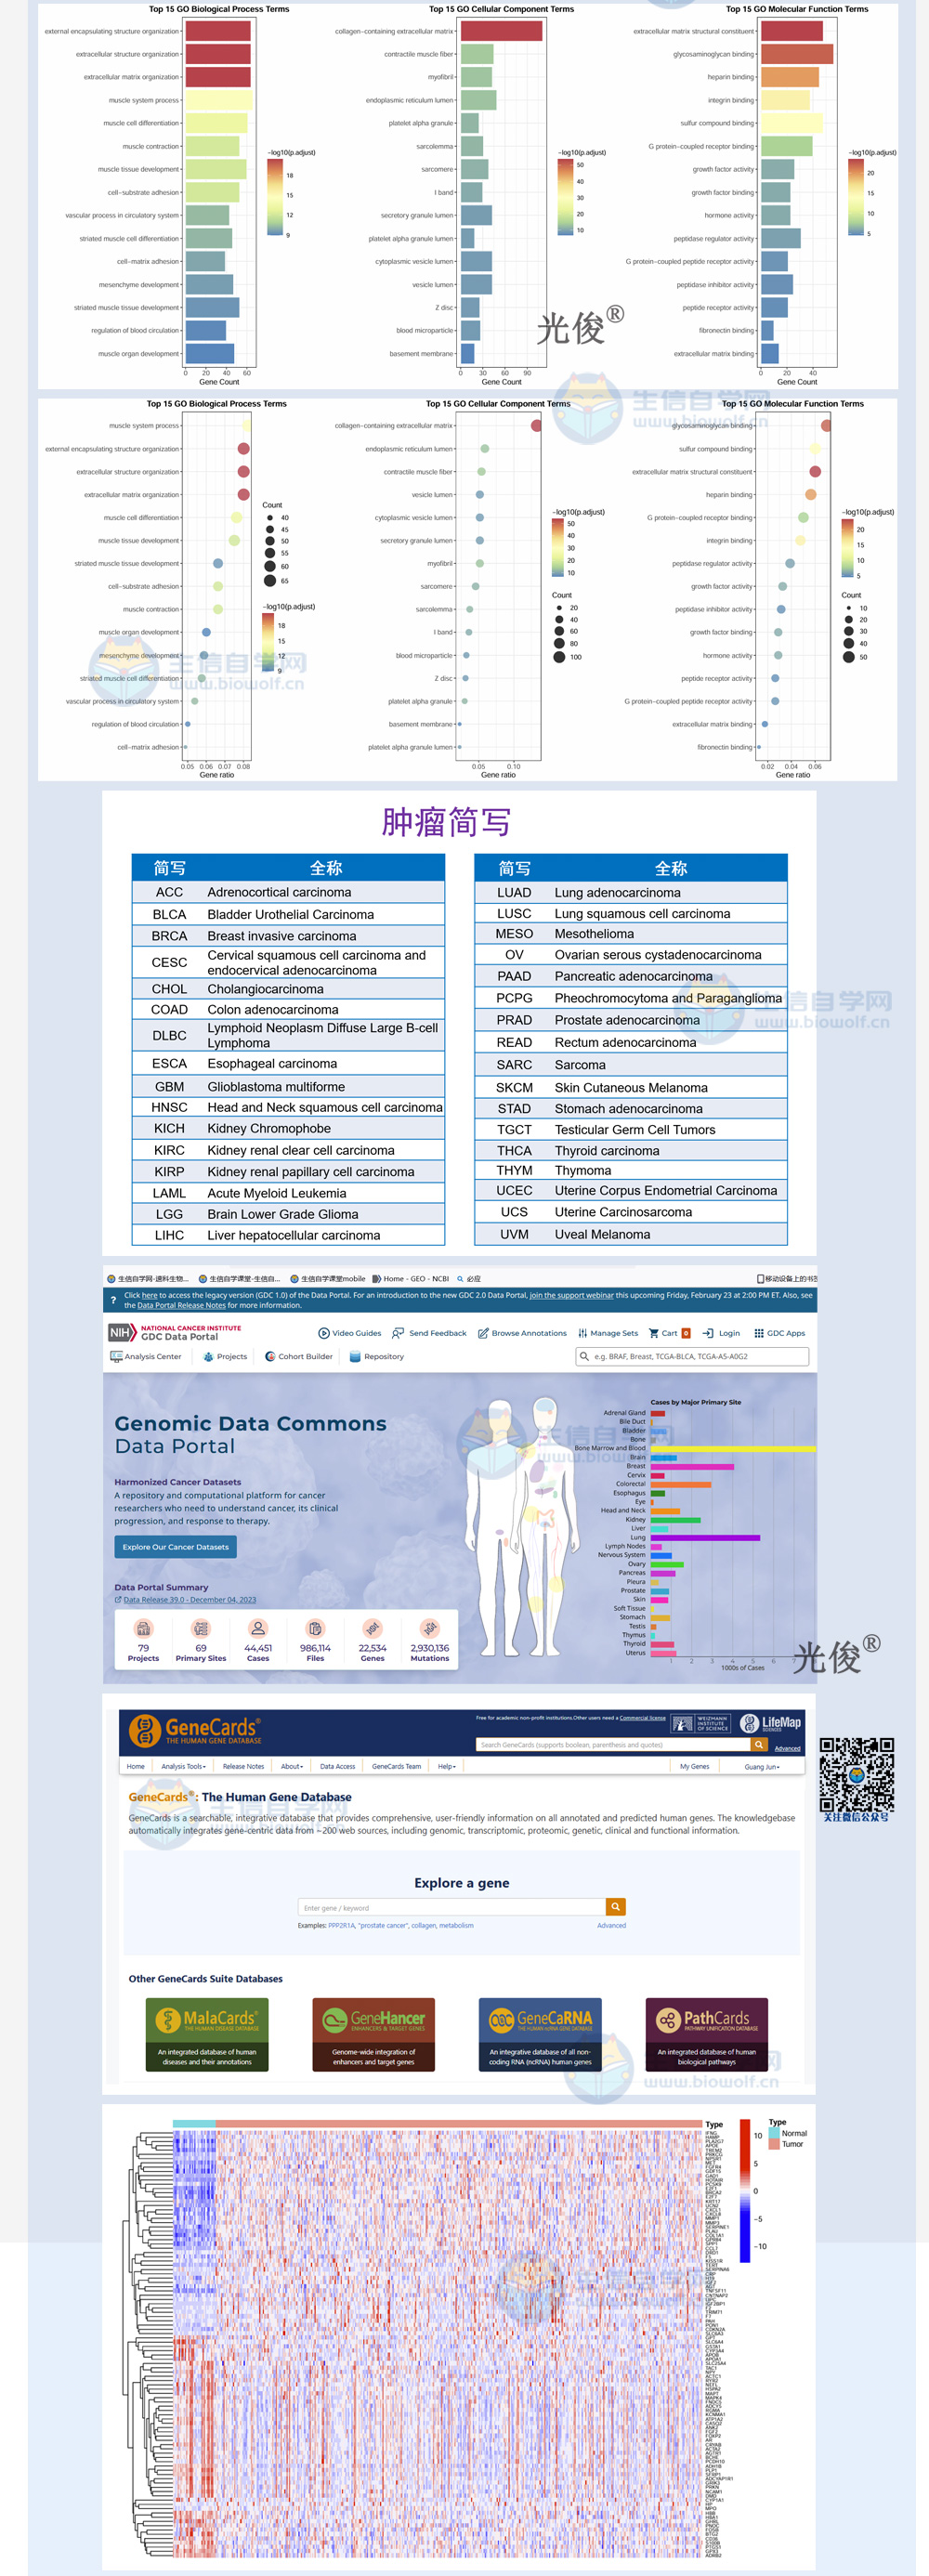Open the Data Release 39.0 link
The image size is (929, 2576).
coord(189,1600)
